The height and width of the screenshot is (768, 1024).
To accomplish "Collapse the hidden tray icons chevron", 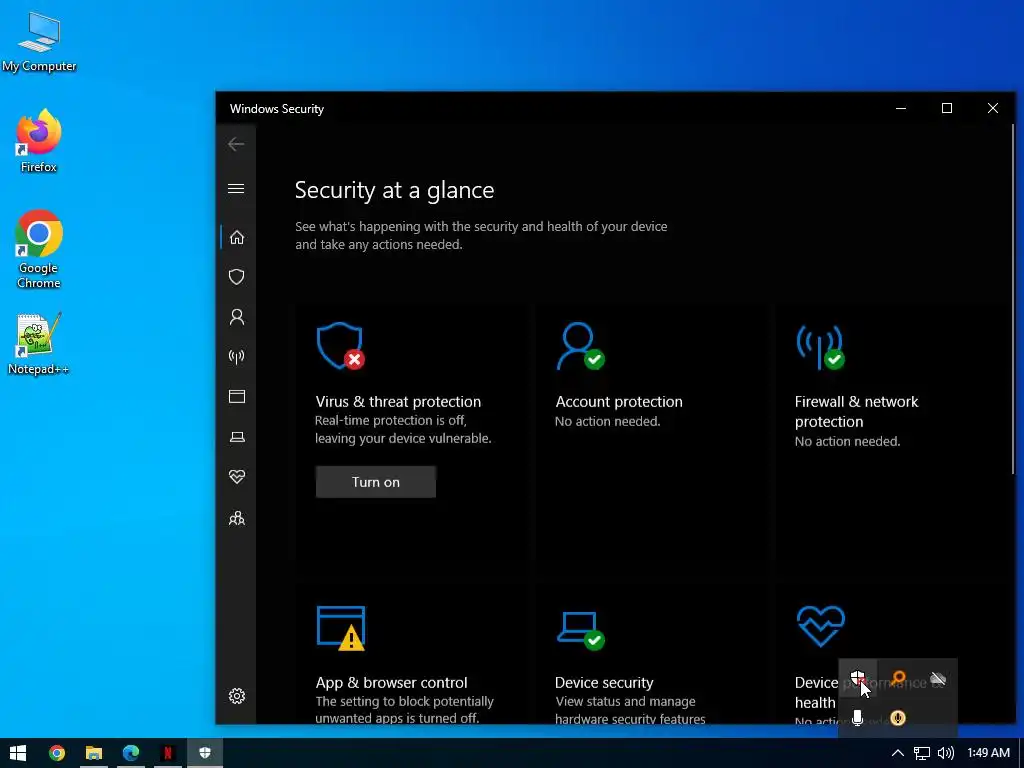I will tap(898, 754).
